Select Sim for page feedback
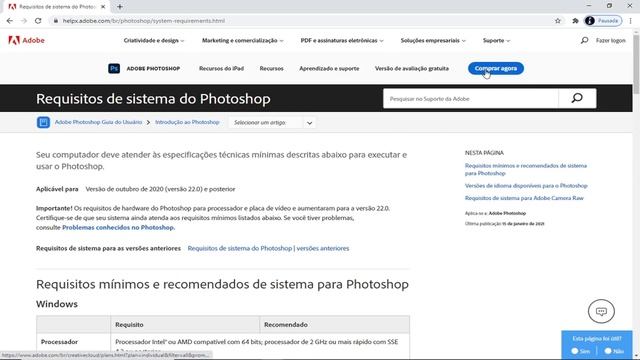The width and height of the screenshot is (640, 360). (580, 351)
